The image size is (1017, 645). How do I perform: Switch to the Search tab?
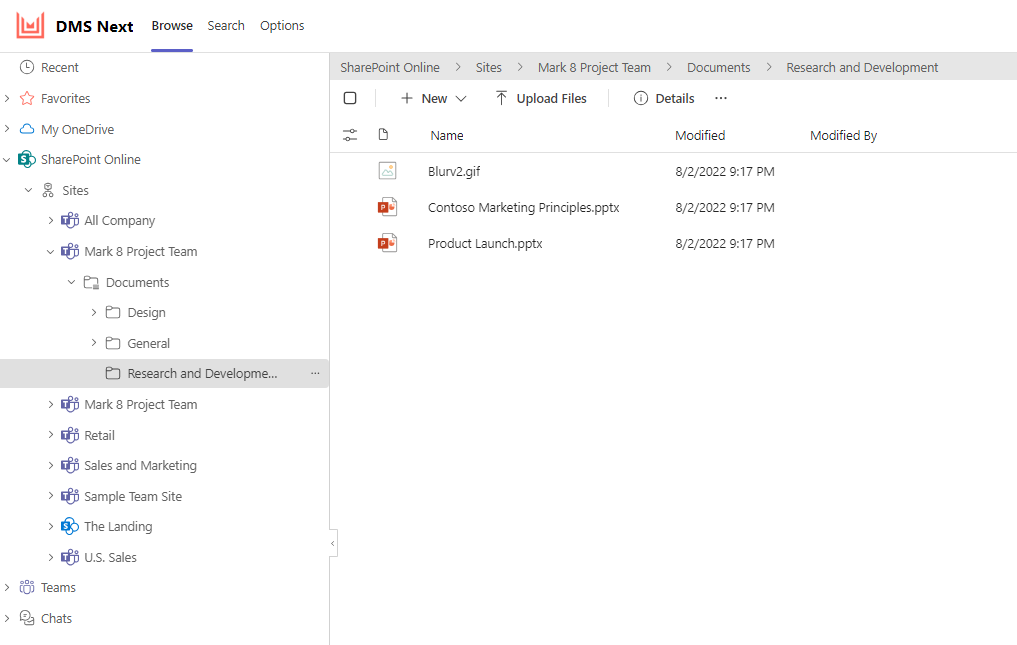[x=226, y=25]
